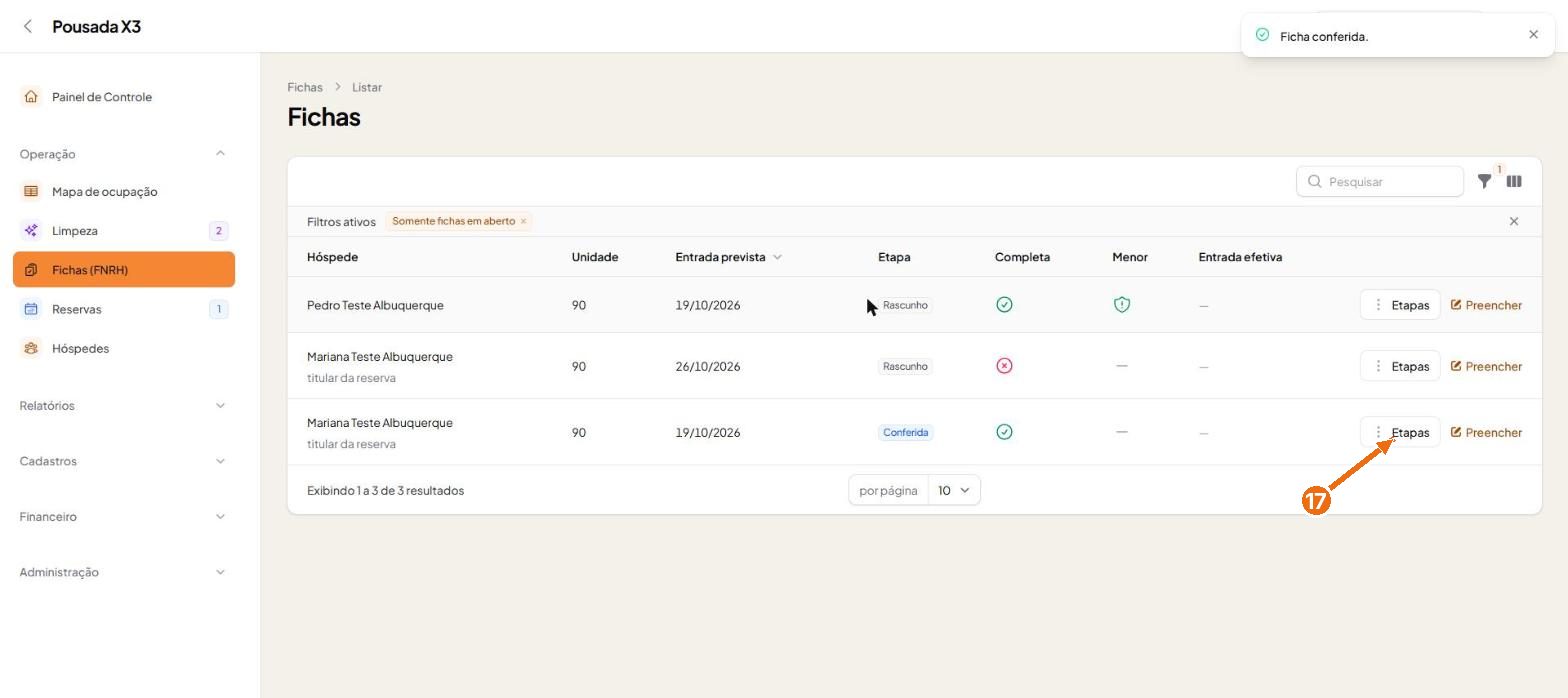Click Preencher for Pedro Teste Albuquerque
Screen dimensions: 1568x698
click(1486, 305)
